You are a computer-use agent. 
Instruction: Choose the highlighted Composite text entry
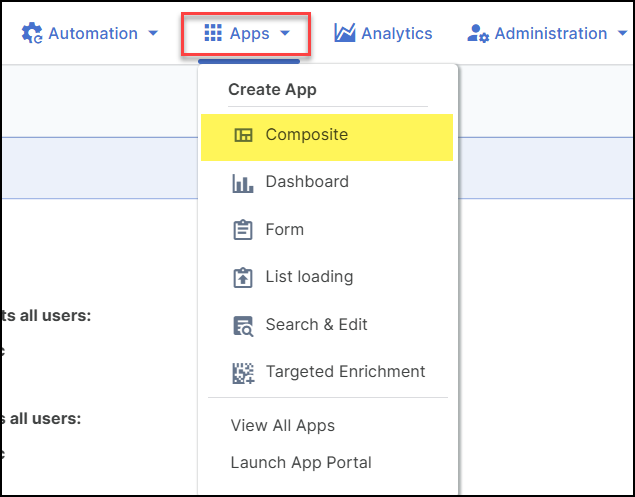[x=307, y=135]
